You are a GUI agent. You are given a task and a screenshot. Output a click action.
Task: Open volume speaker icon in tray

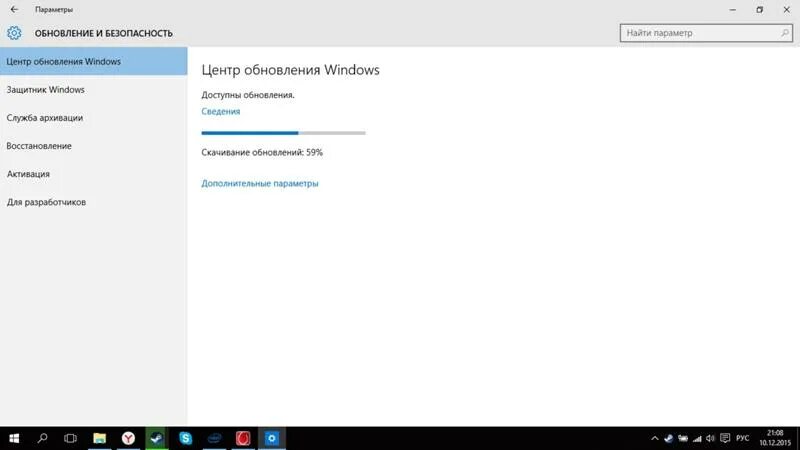click(710, 438)
